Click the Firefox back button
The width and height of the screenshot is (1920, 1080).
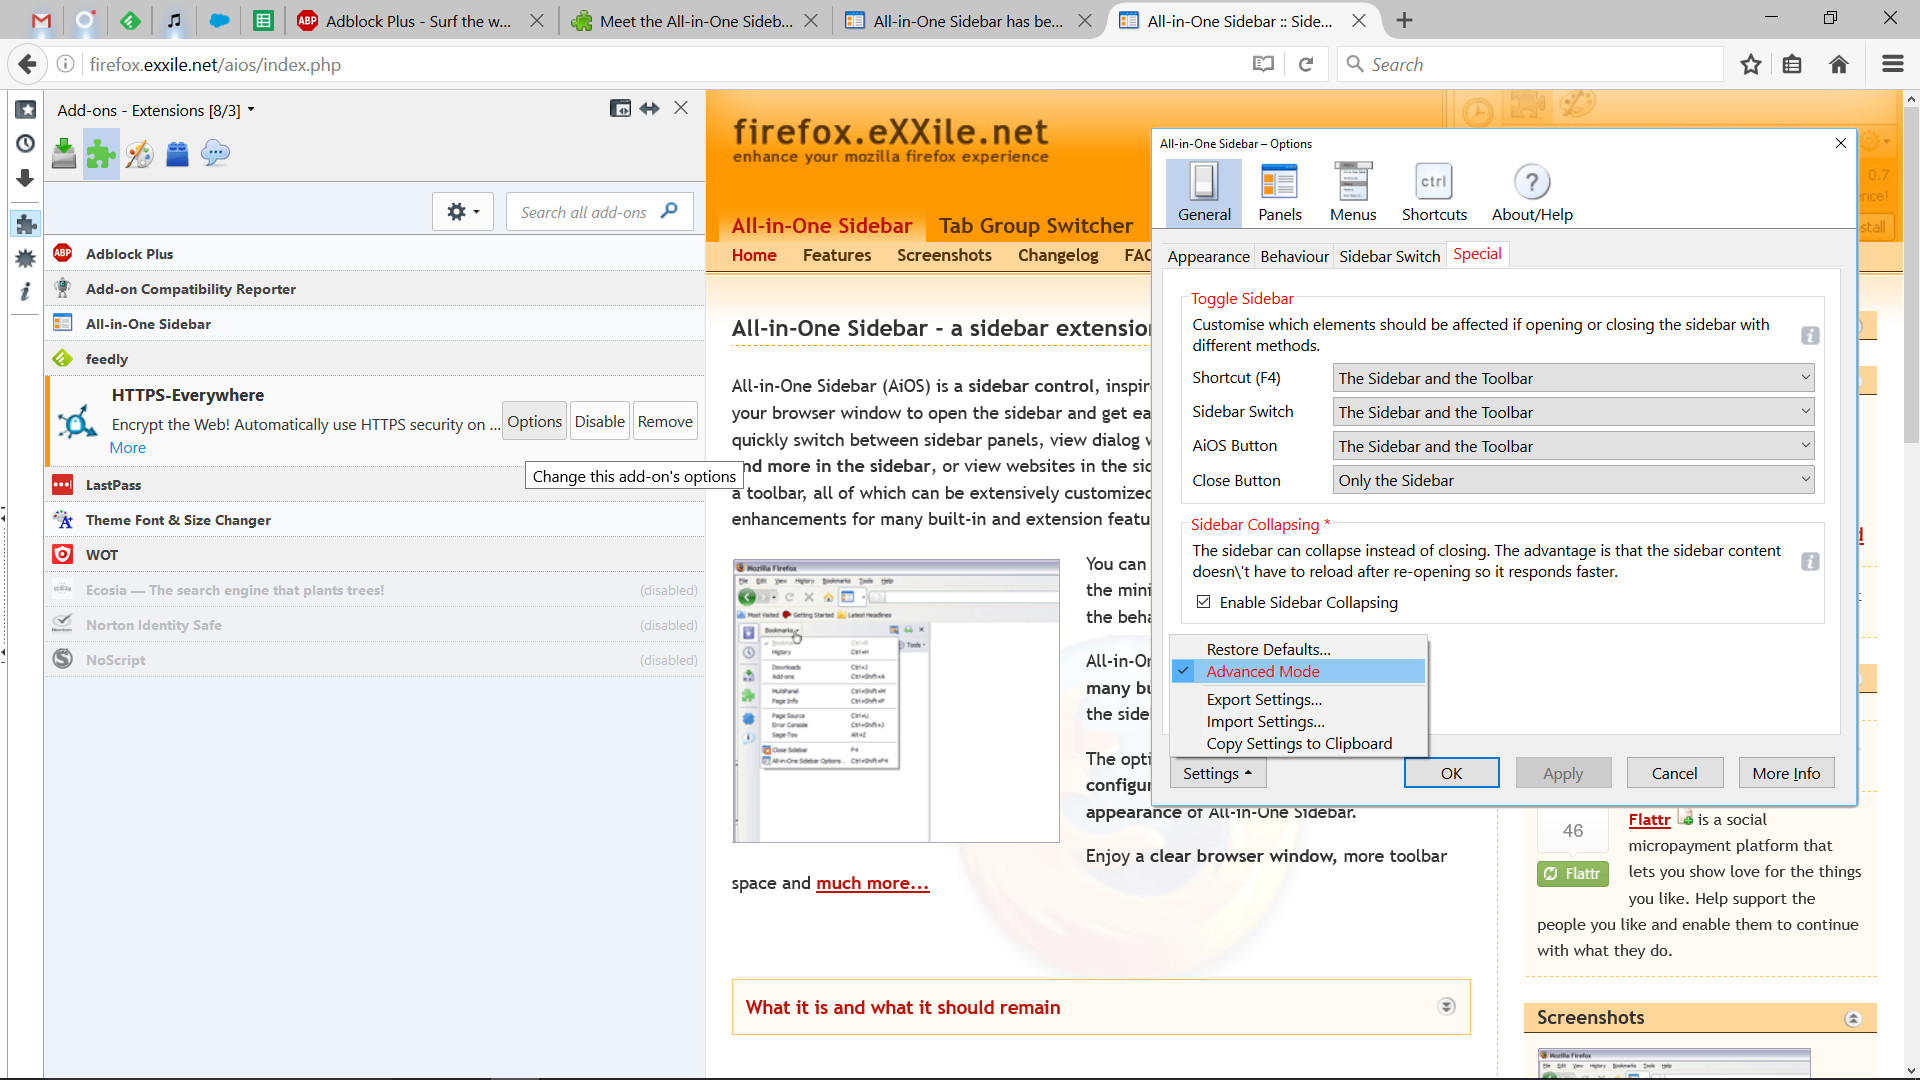click(x=27, y=64)
